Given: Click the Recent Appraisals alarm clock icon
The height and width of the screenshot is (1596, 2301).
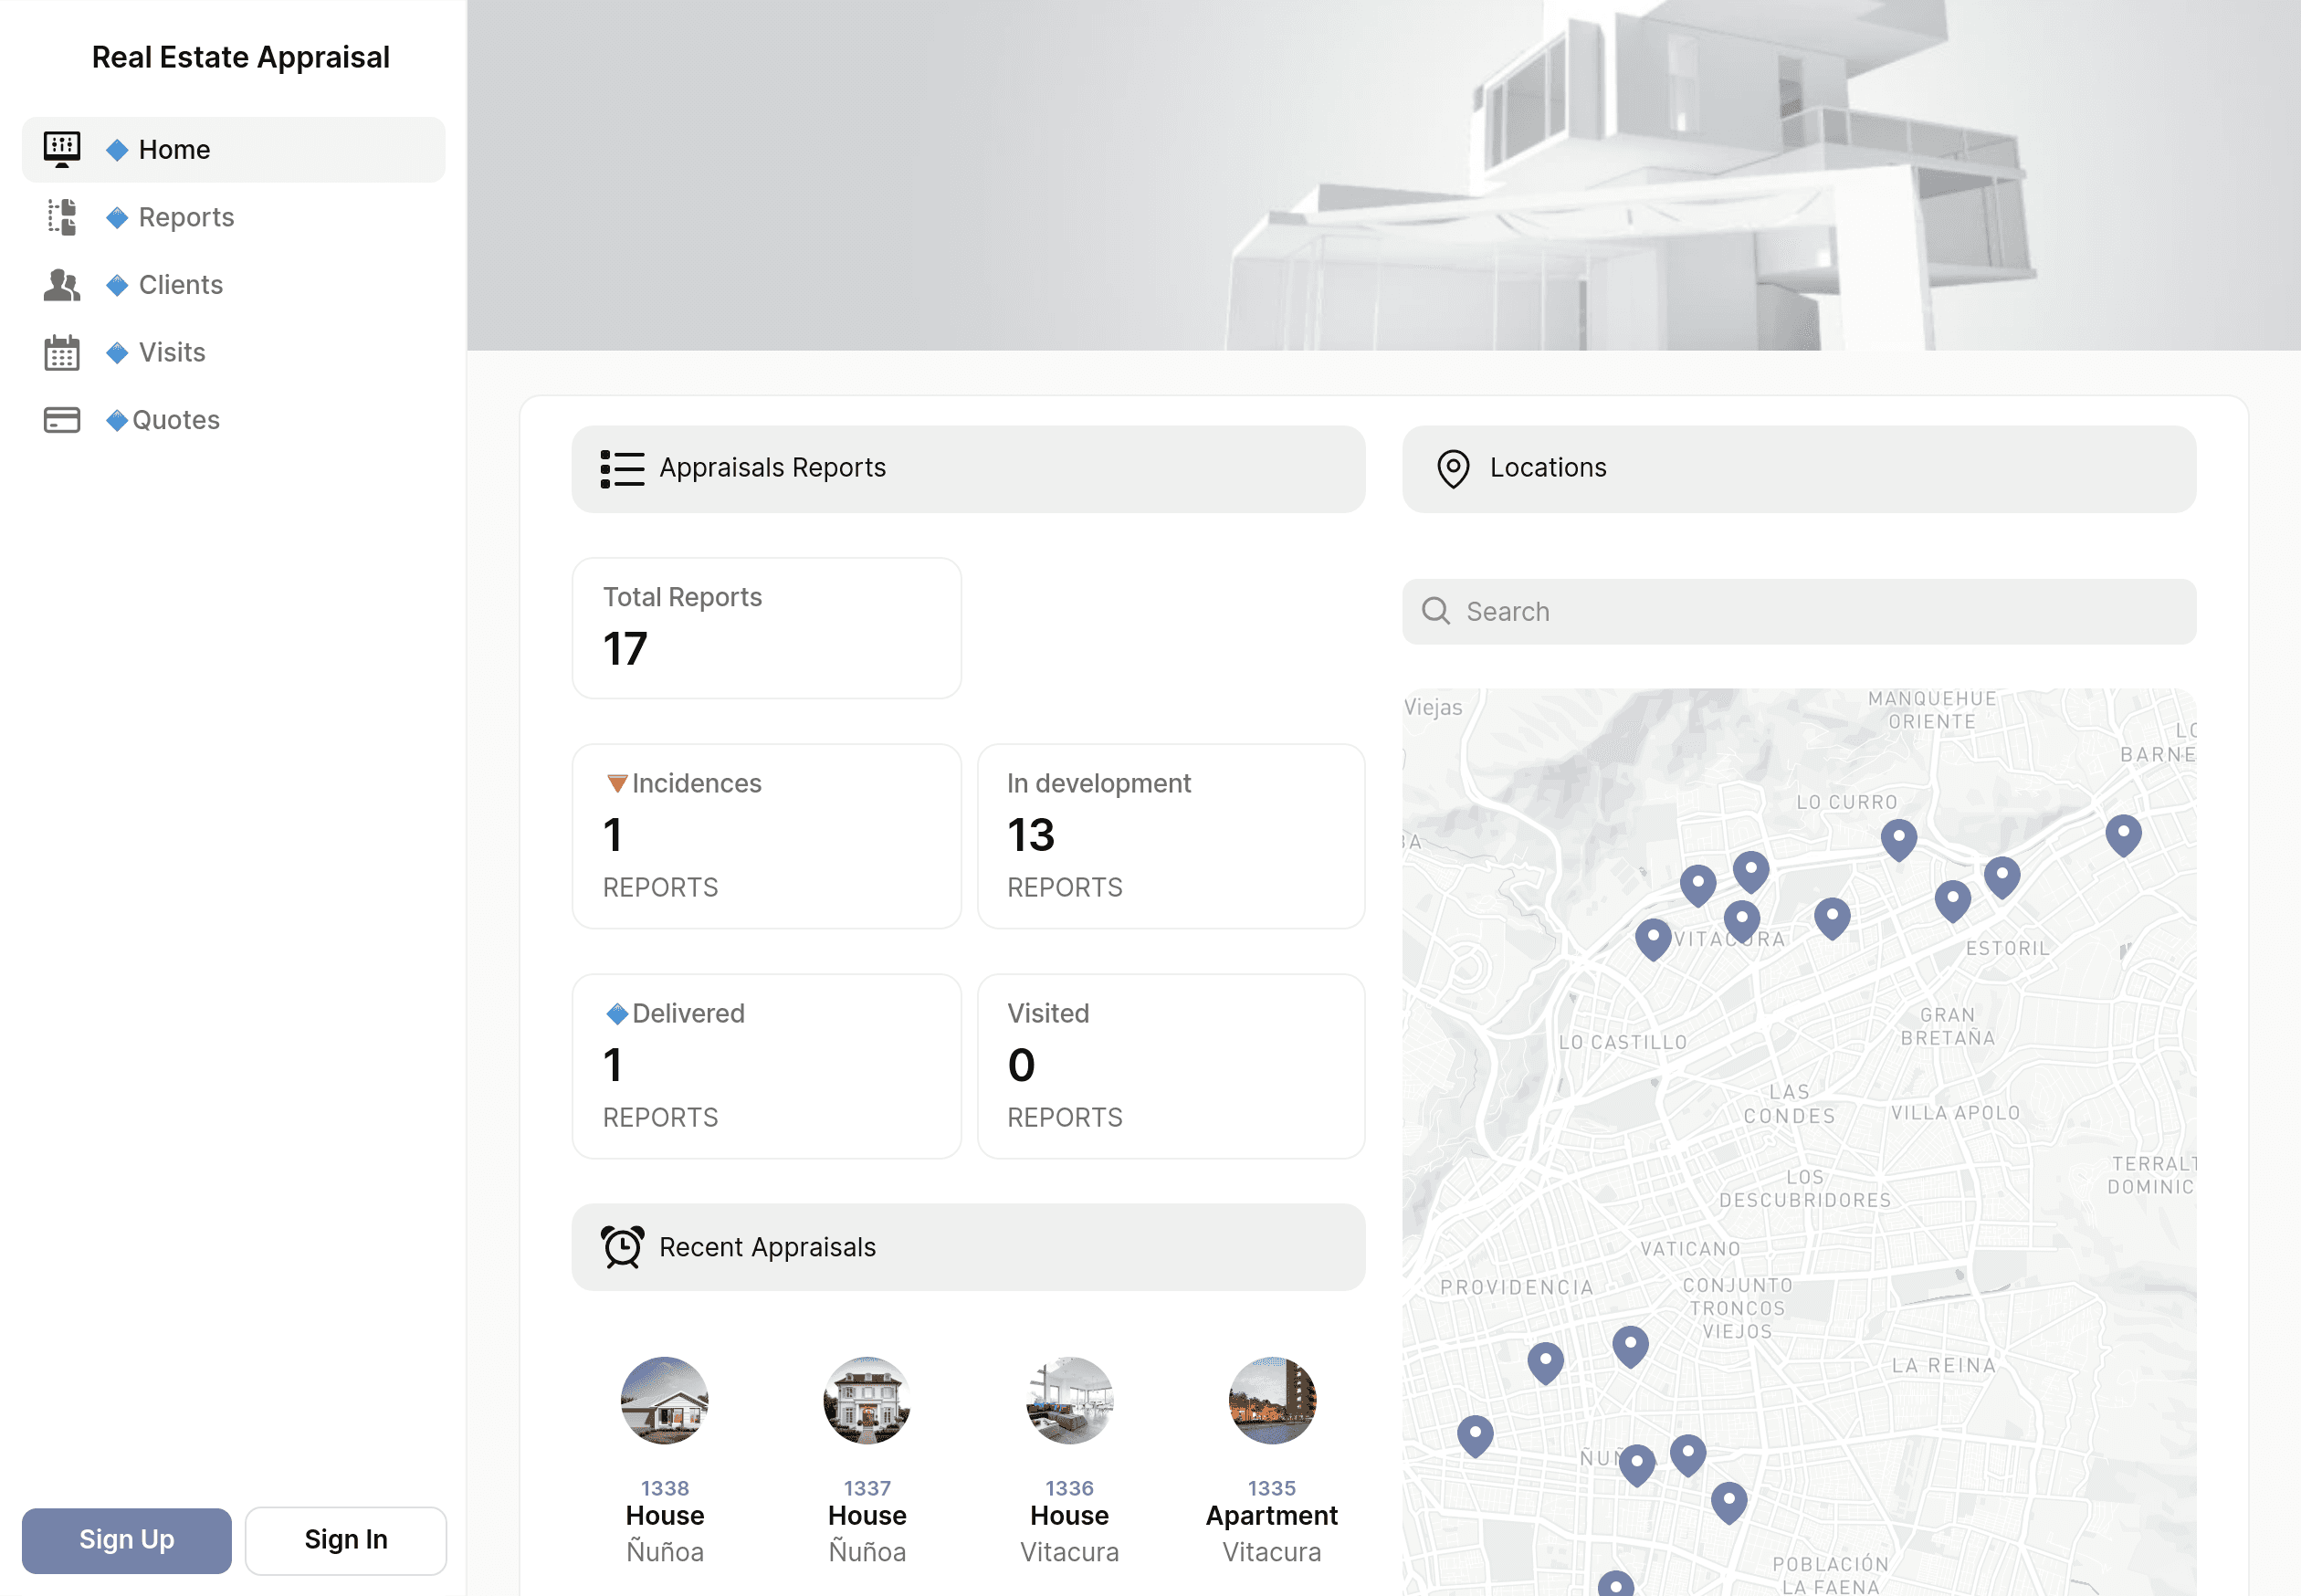Looking at the screenshot, I should click(x=622, y=1247).
